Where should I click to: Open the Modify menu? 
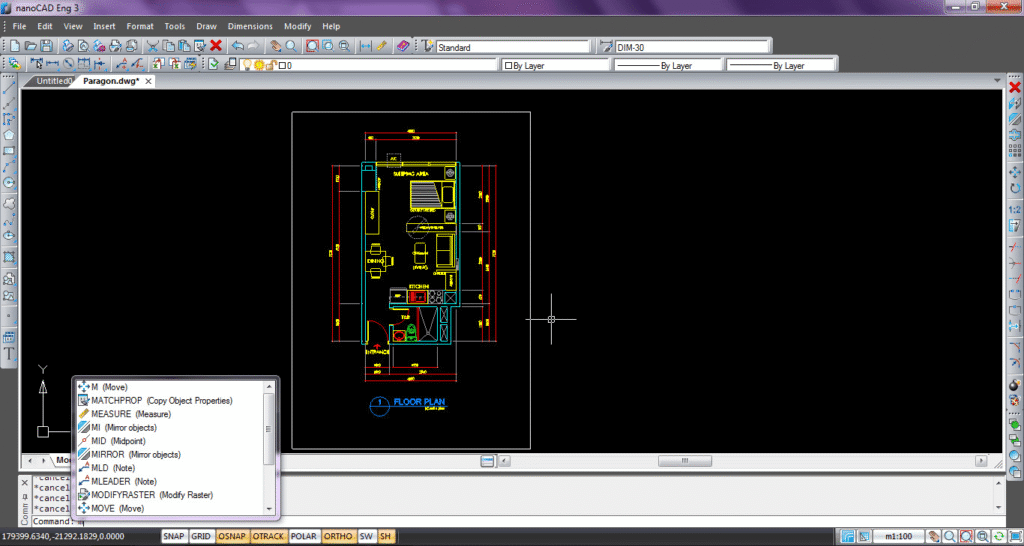coord(297,27)
